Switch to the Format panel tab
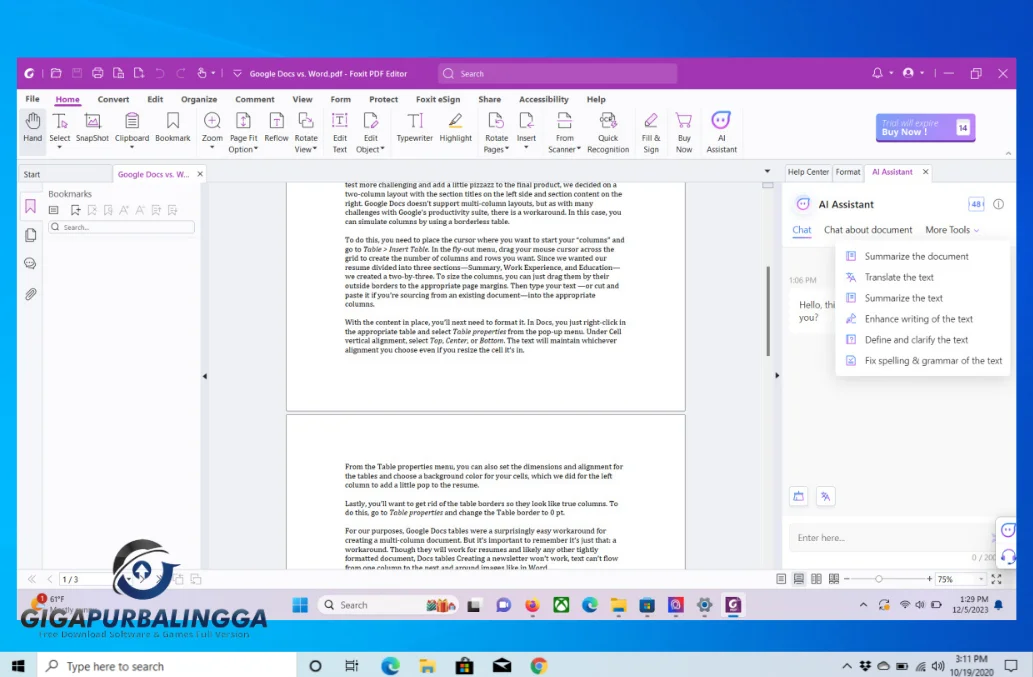Image resolution: width=1033 pixels, height=677 pixels. click(848, 172)
